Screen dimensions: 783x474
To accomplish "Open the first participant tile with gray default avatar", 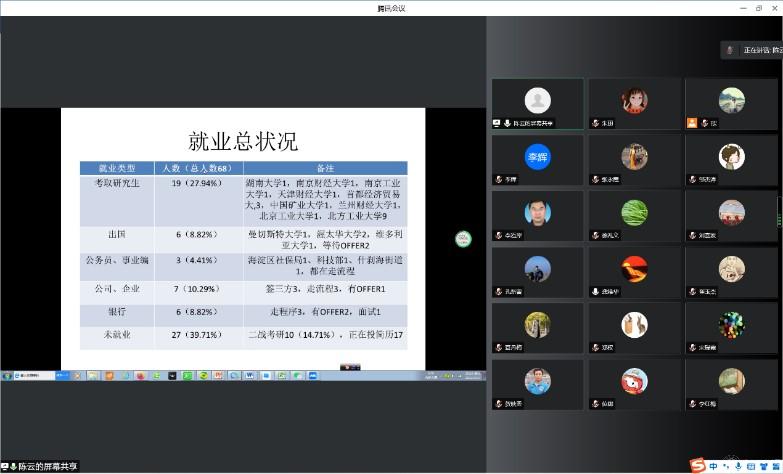I will click(x=538, y=101).
